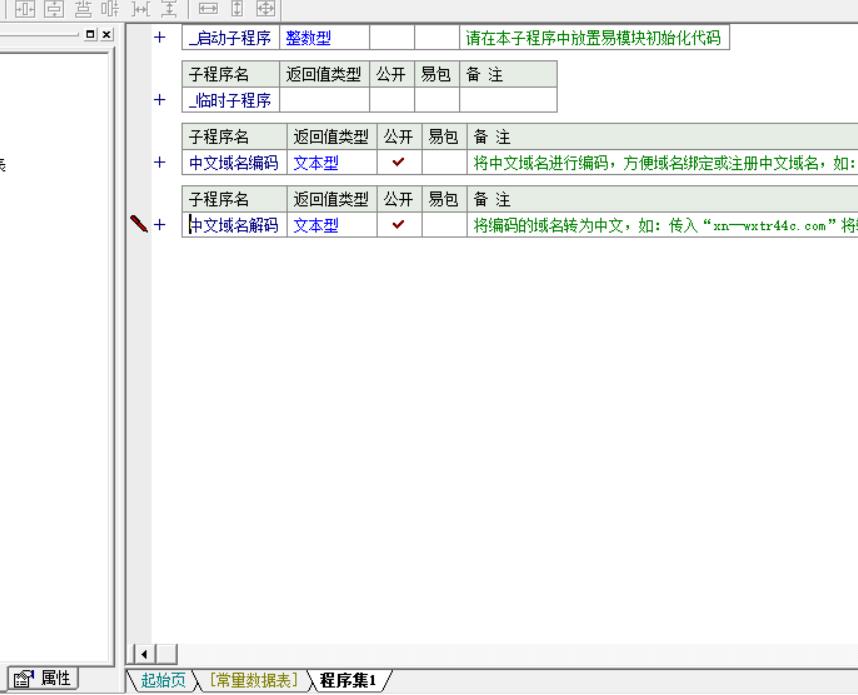Float the left side panel with its square button

click(x=90, y=34)
